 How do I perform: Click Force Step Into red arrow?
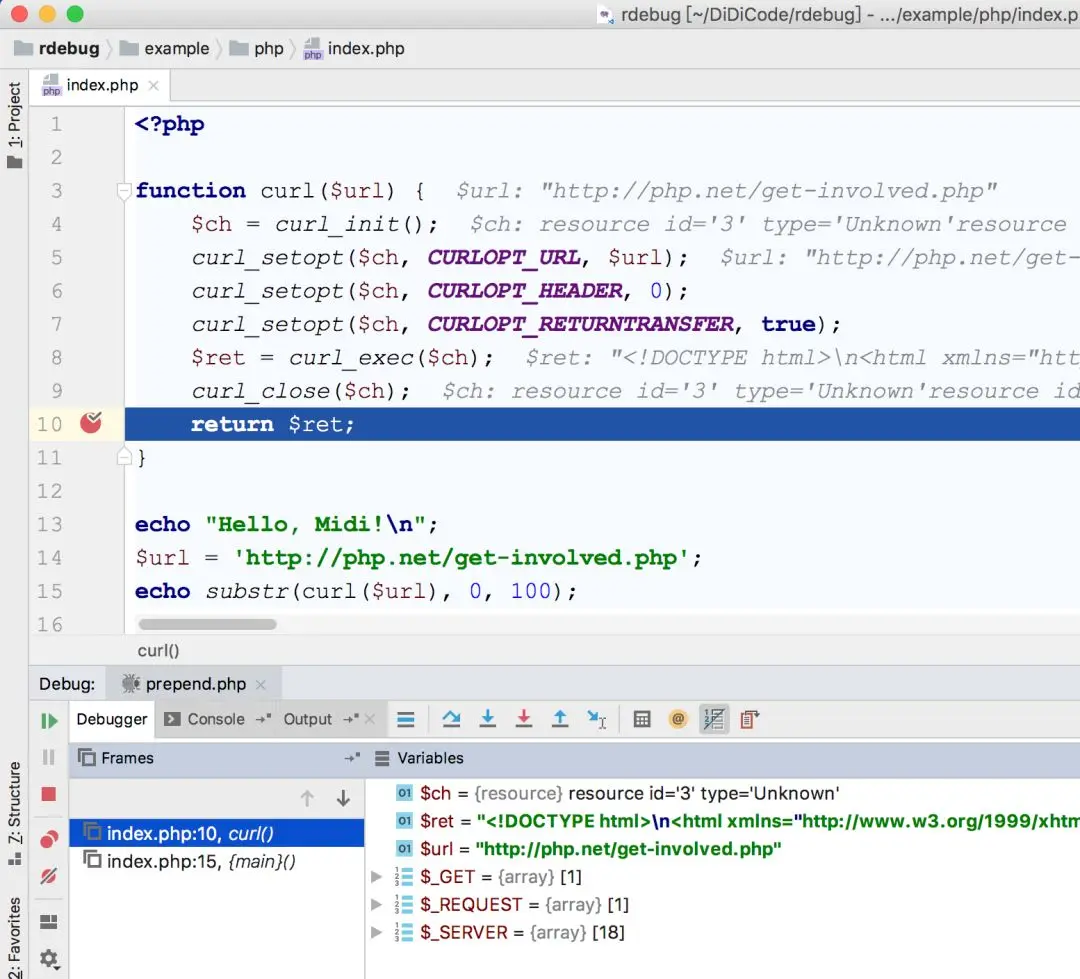[x=523, y=719]
